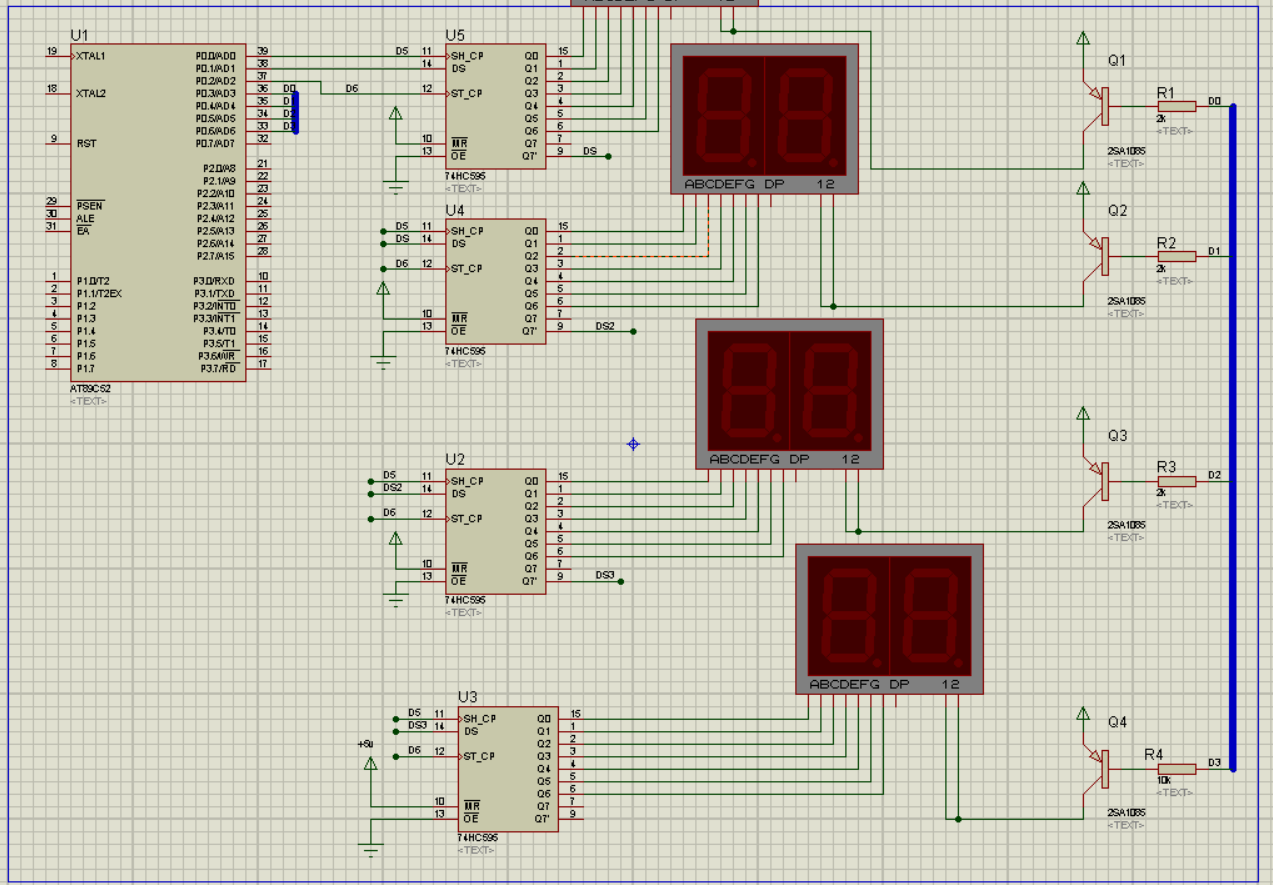The height and width of the screenshot is (885, 1273).
Task: Select the U3 74HC595 shift register
Action: [507, 768]
